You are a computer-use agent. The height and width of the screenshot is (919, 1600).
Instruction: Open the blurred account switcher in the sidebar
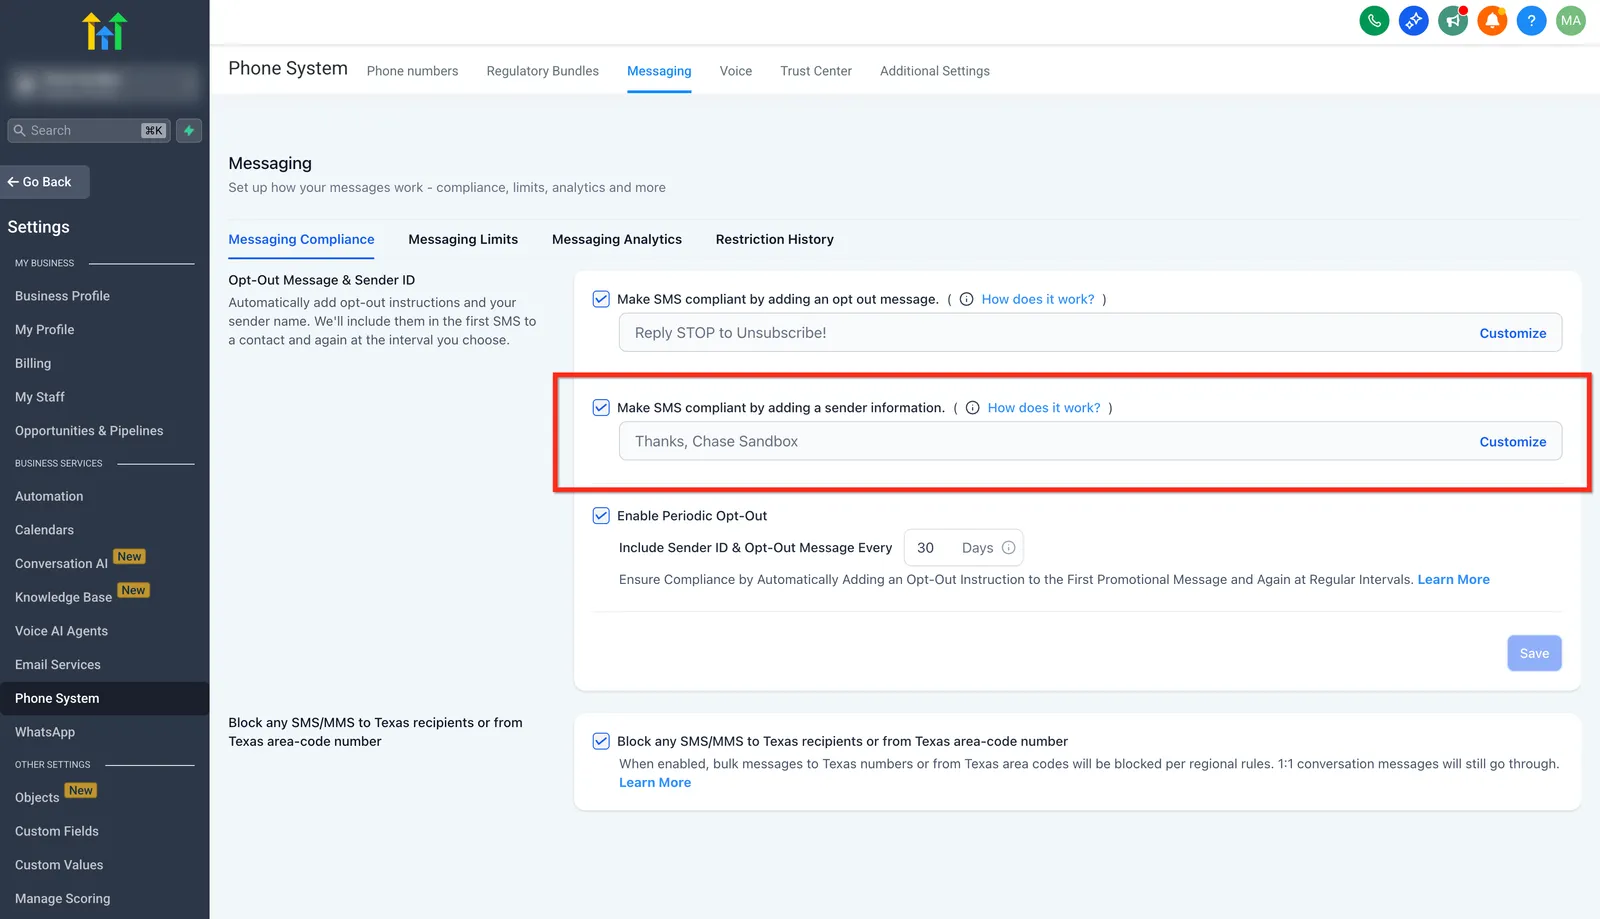click(104, 82)
